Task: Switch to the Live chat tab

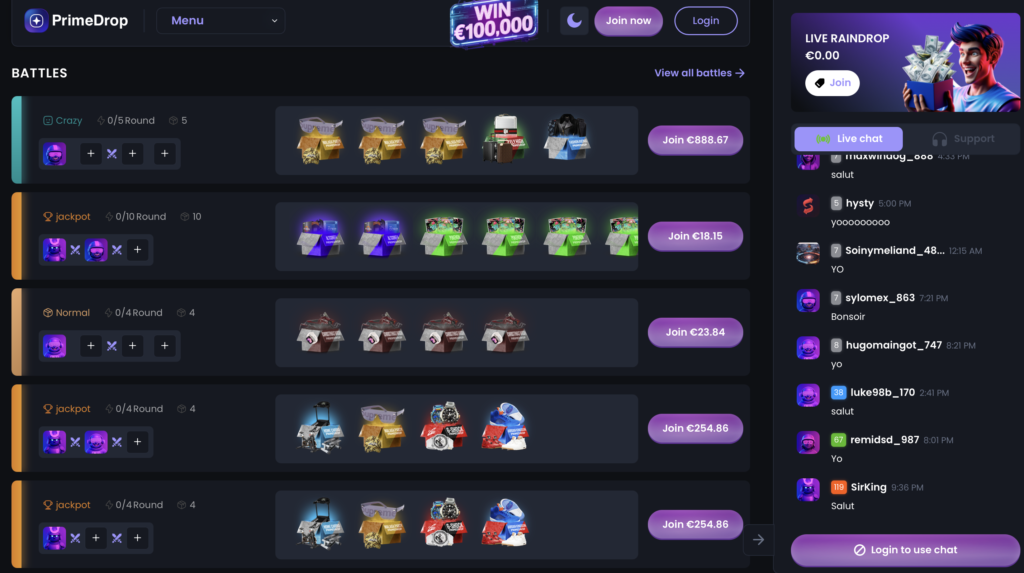Action: coord(848,139)
